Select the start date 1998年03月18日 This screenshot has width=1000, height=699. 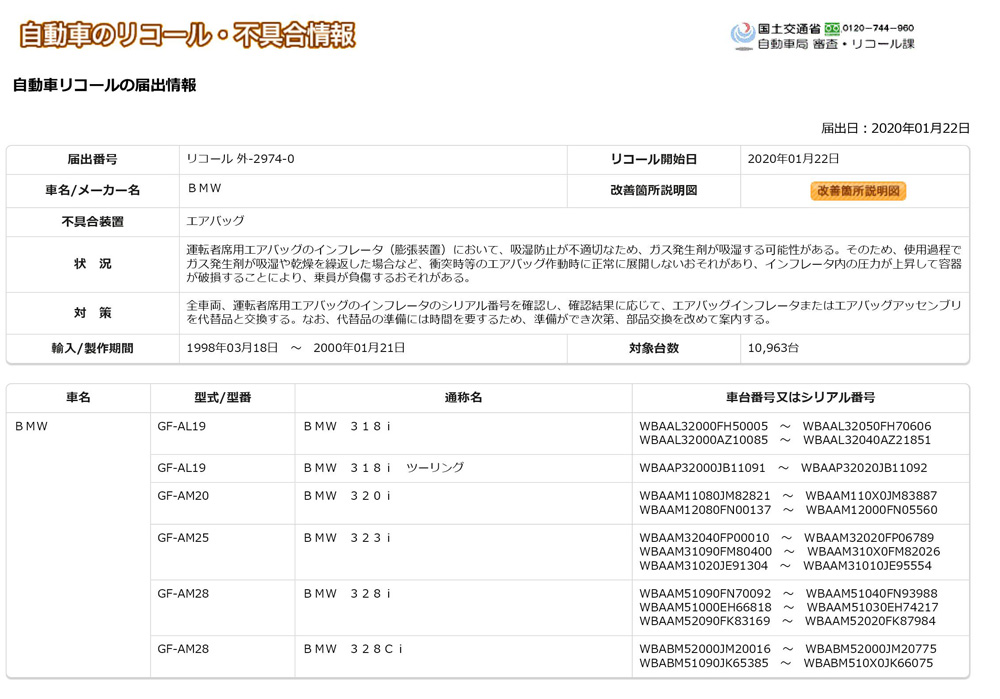click(x=233, y=348)
